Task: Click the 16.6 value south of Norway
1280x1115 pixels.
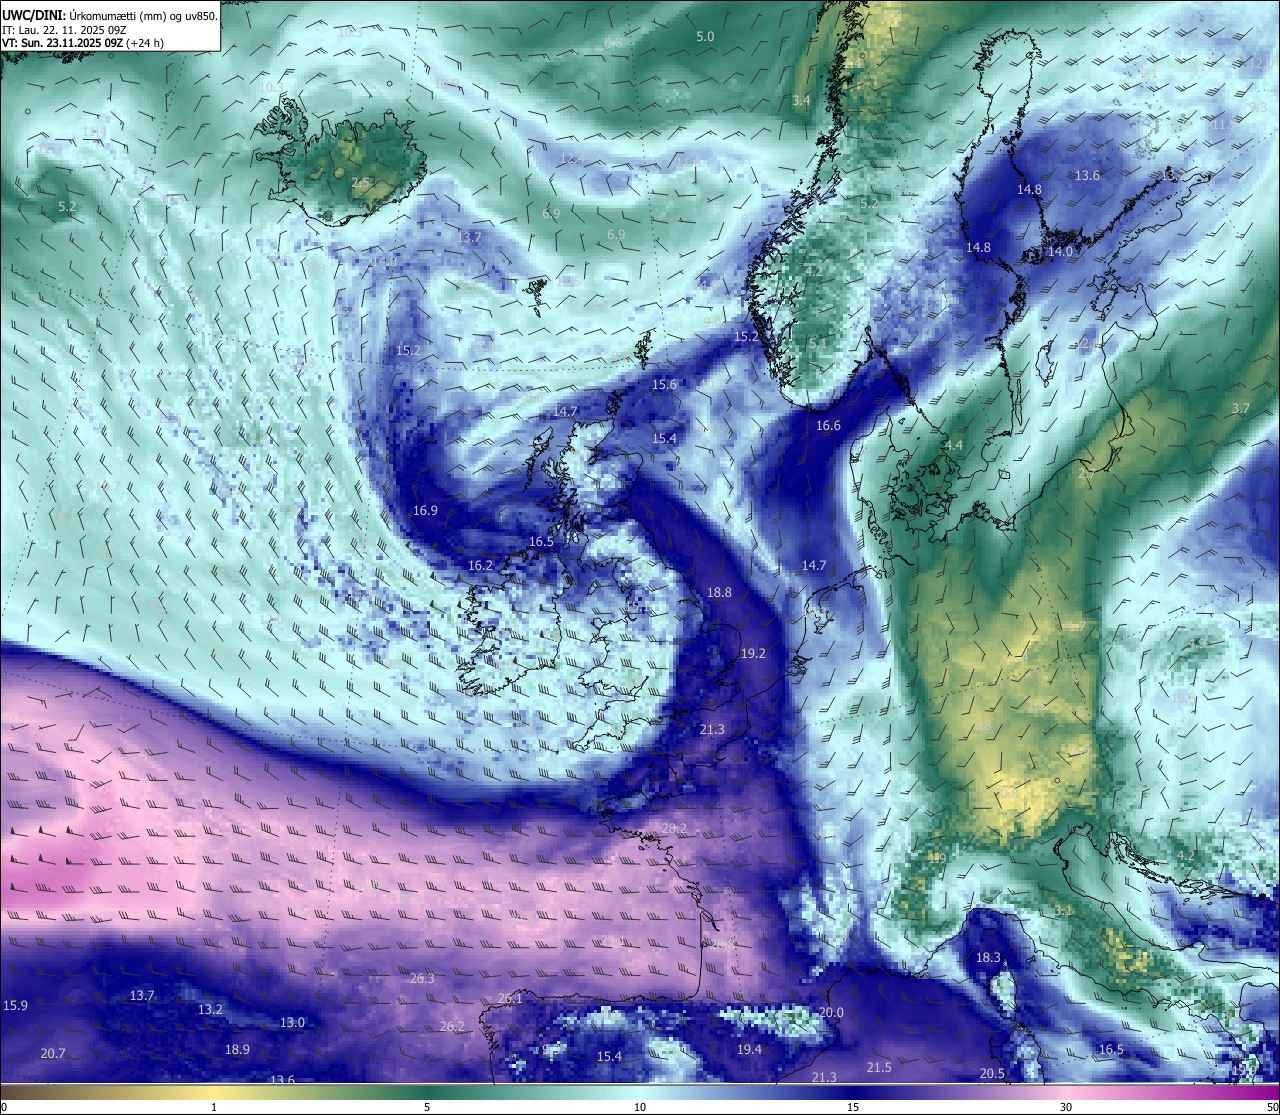Action: tap(828, 425)
